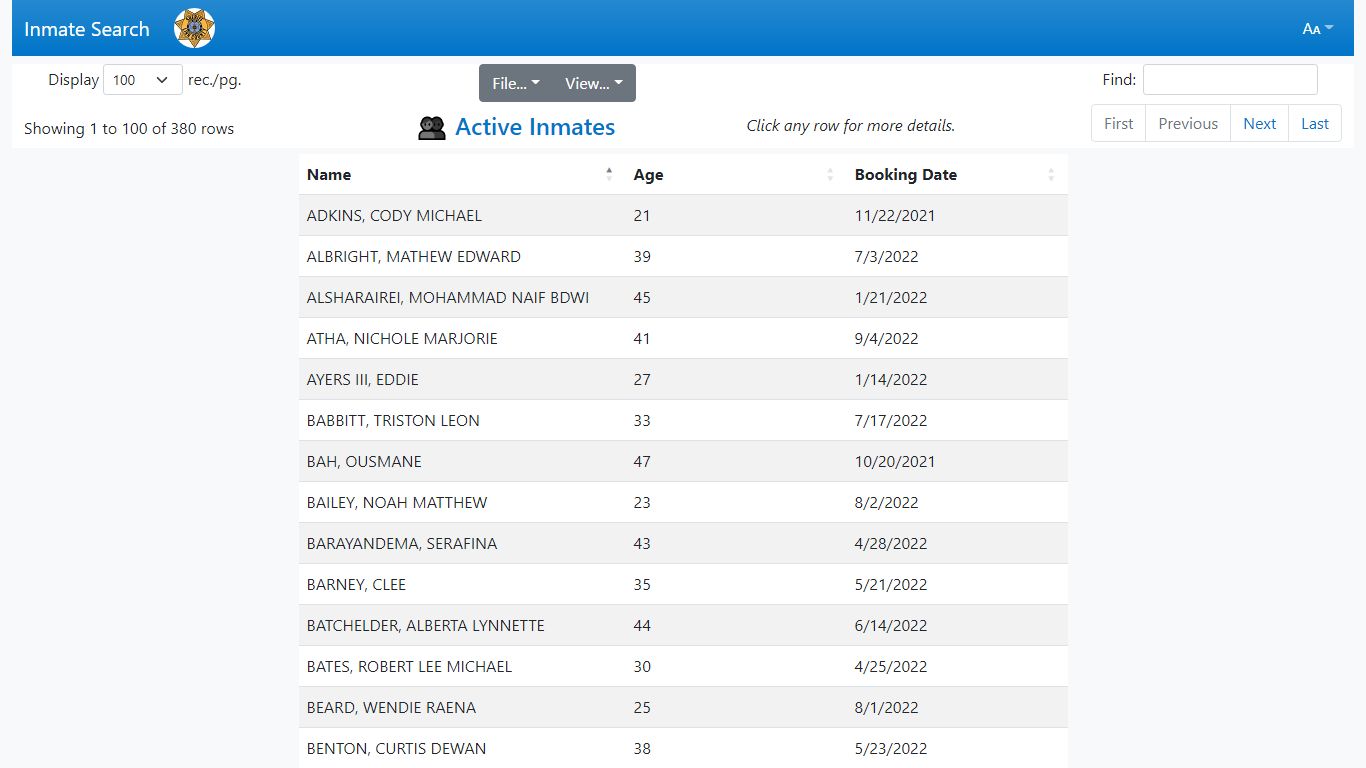Select the BARAYANDEMA, SERAFINA row
Screen dimensions: 1366x768
(x=683, y=543)
